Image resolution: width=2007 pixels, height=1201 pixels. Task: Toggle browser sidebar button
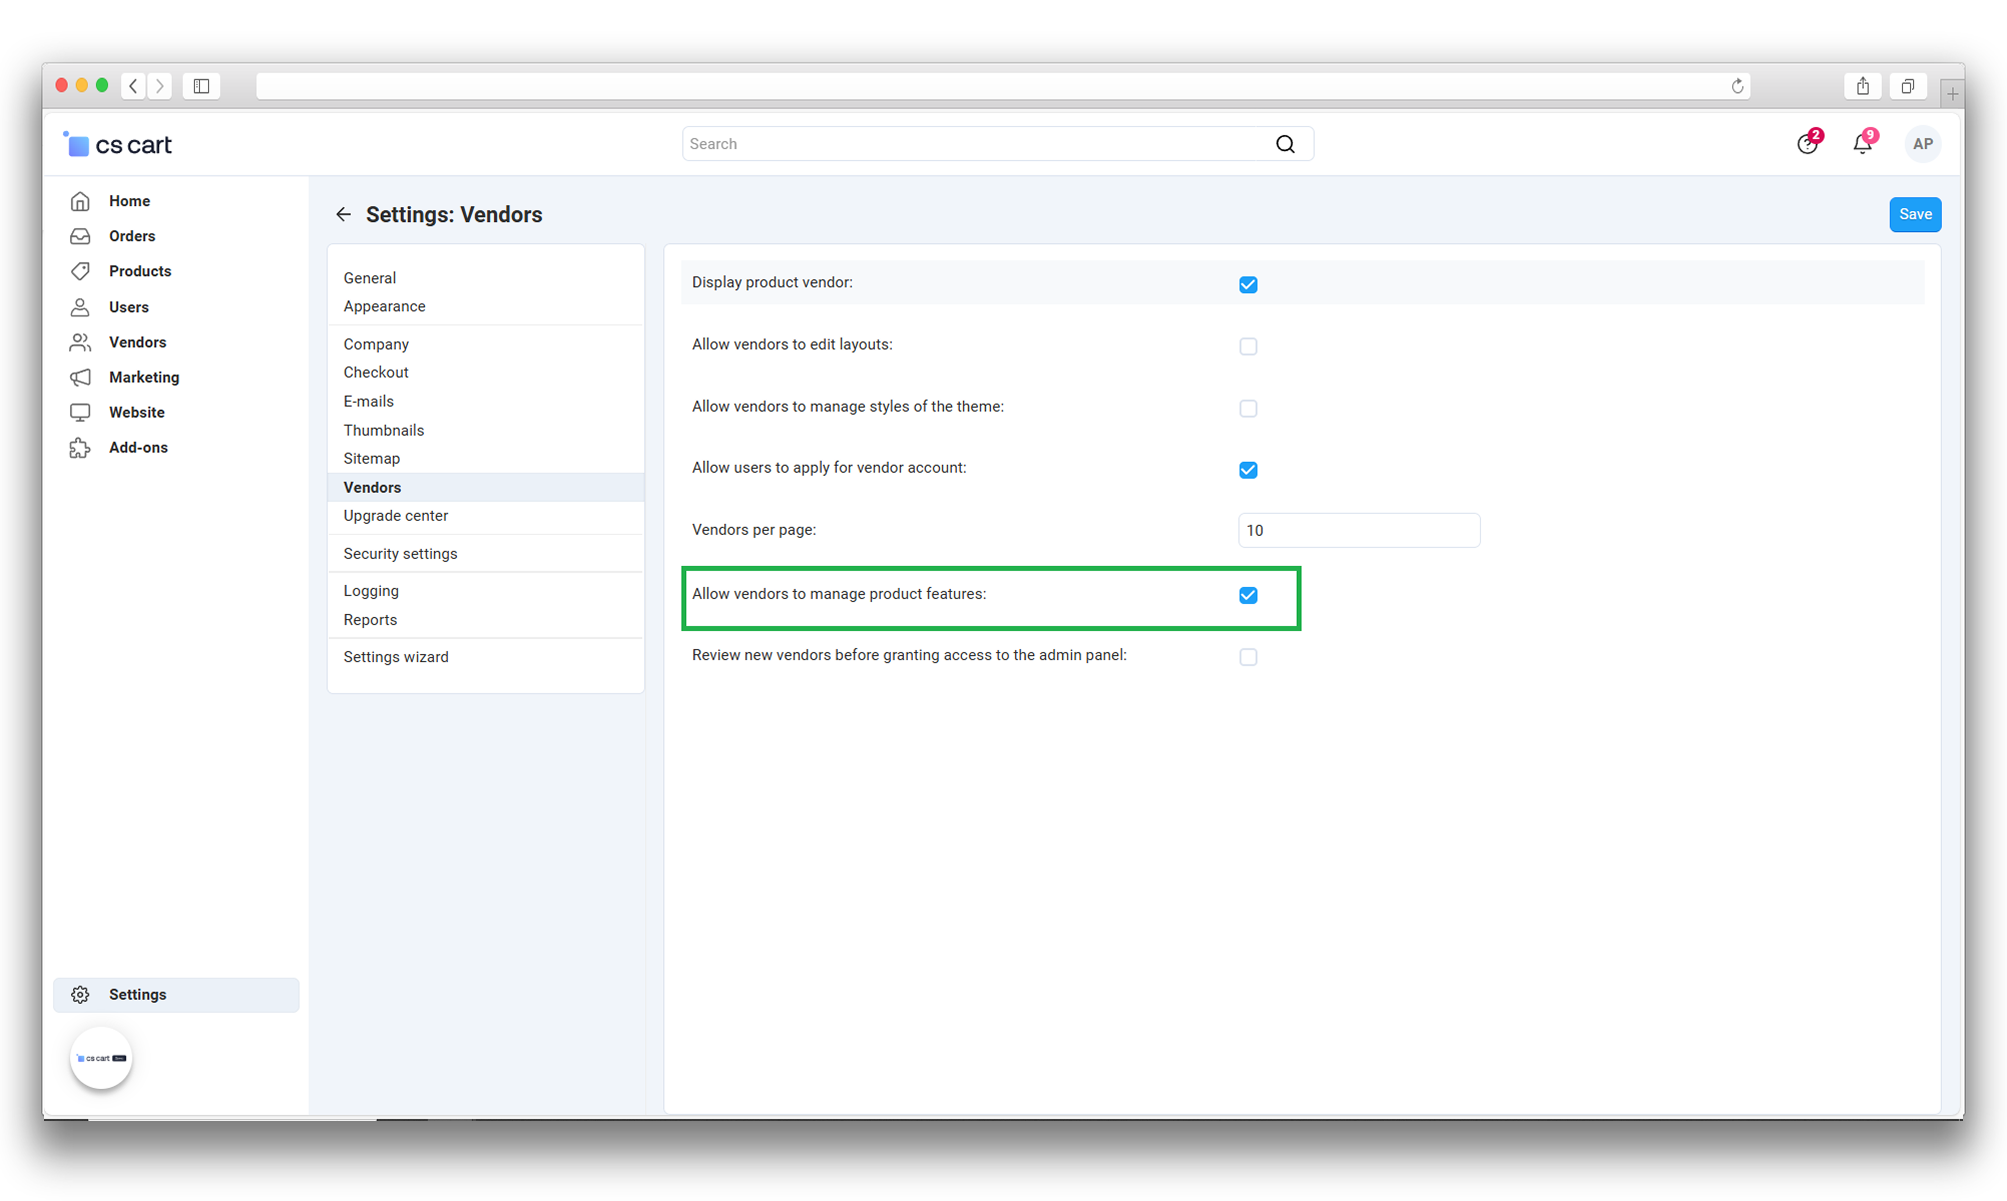pos(201,86)
